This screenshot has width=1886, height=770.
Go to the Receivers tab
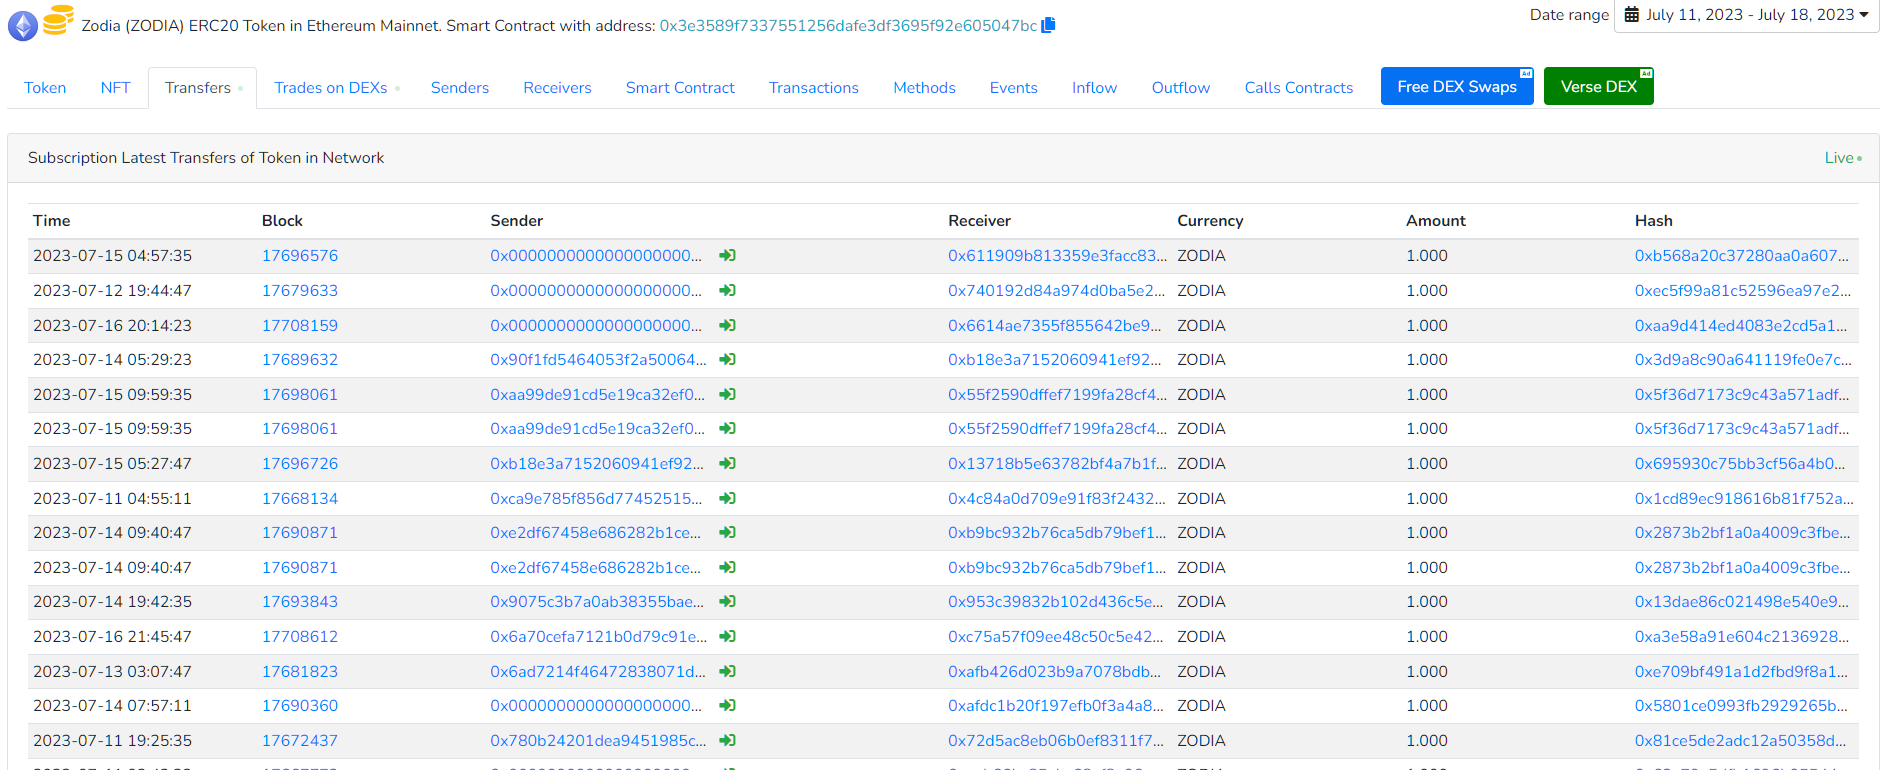(x=557, y=88)
